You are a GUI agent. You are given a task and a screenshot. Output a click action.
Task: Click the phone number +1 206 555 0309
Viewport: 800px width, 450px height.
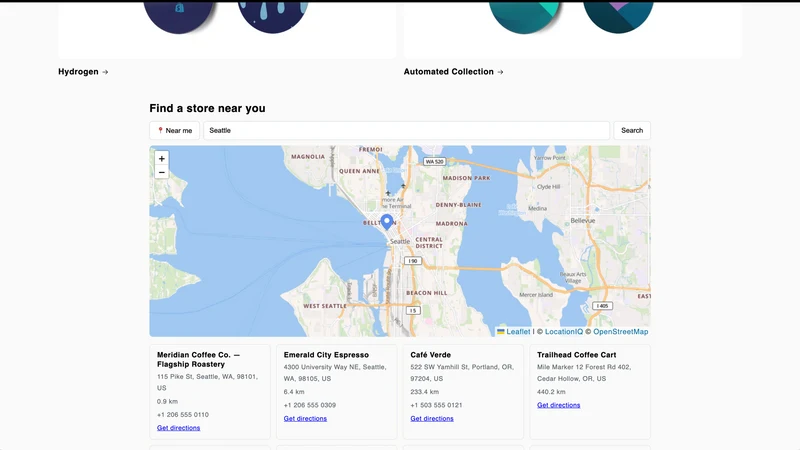coord(310,405)
